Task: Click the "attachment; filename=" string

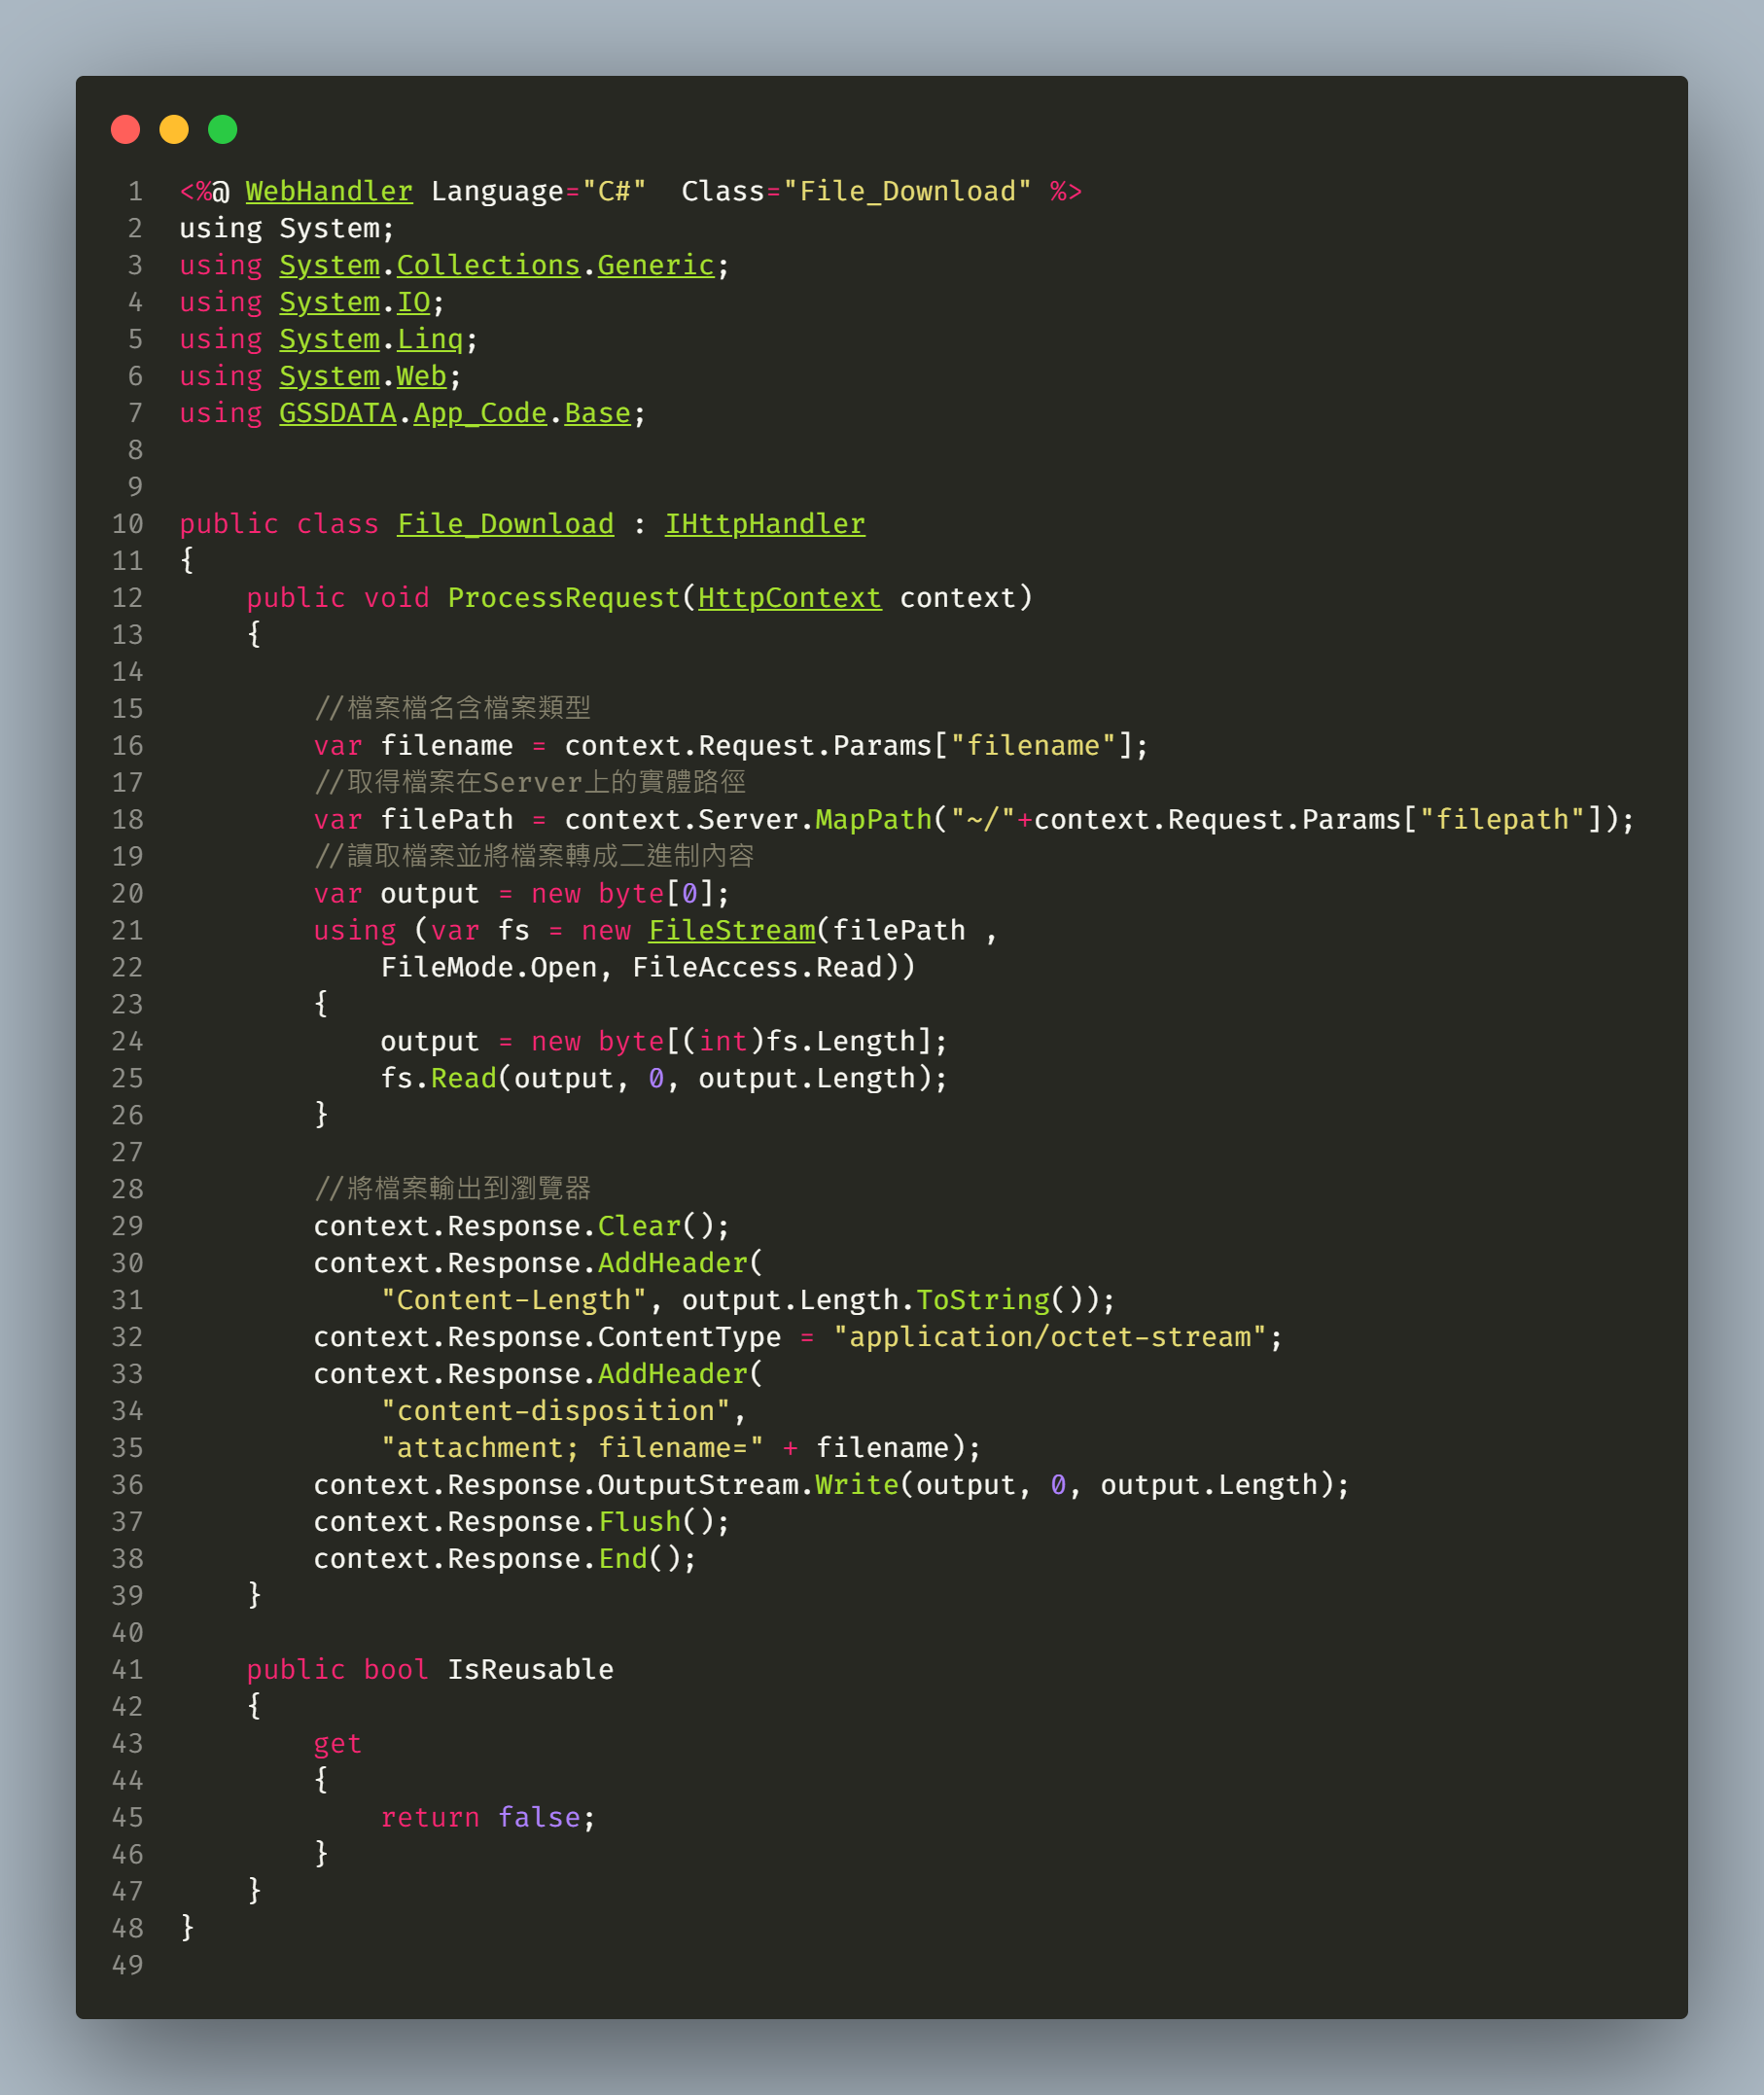Action: click(x=572, y=1448)
